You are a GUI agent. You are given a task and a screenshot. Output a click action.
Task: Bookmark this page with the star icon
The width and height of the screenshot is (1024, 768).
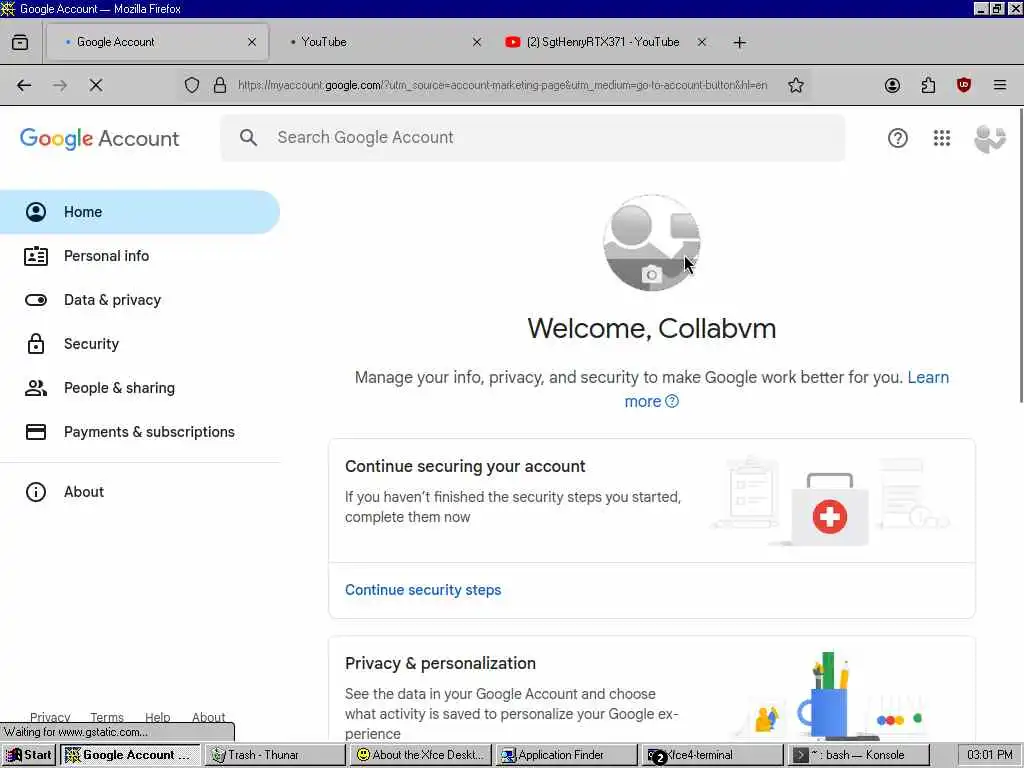pos(795,85)
